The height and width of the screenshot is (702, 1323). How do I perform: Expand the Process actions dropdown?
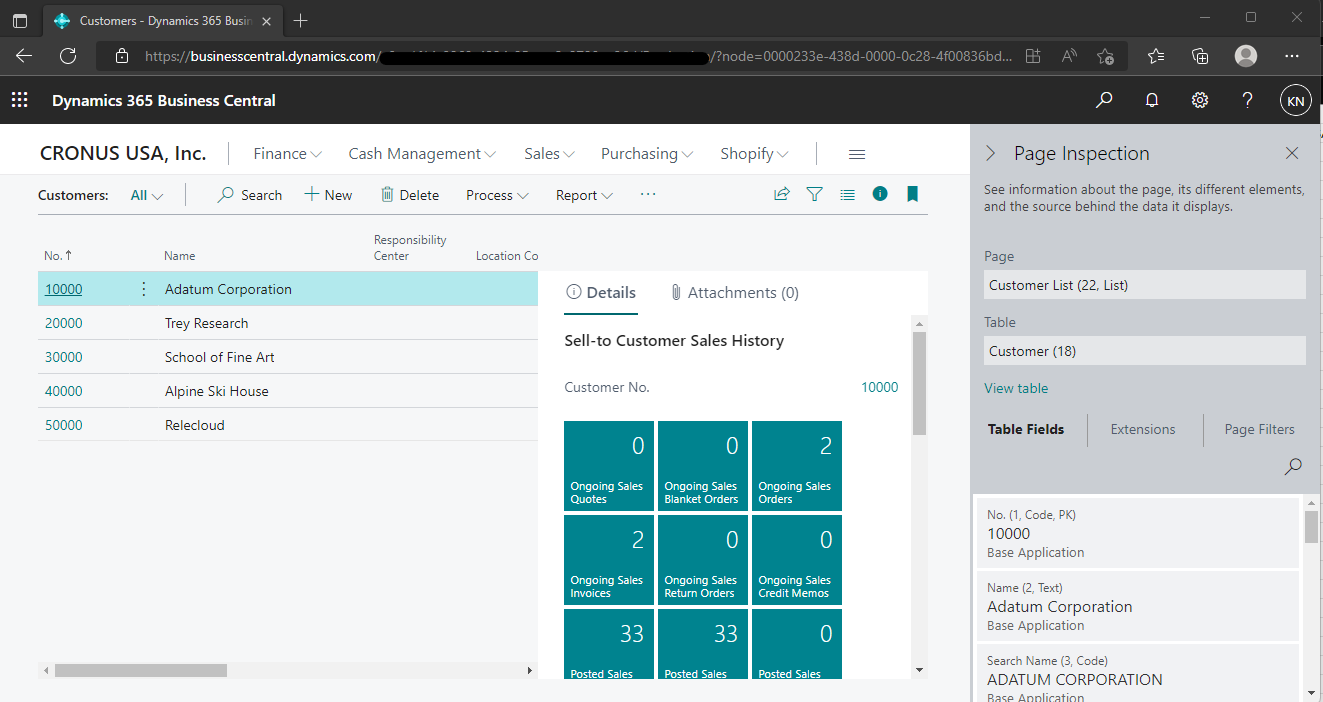click(x=497, y=195)
